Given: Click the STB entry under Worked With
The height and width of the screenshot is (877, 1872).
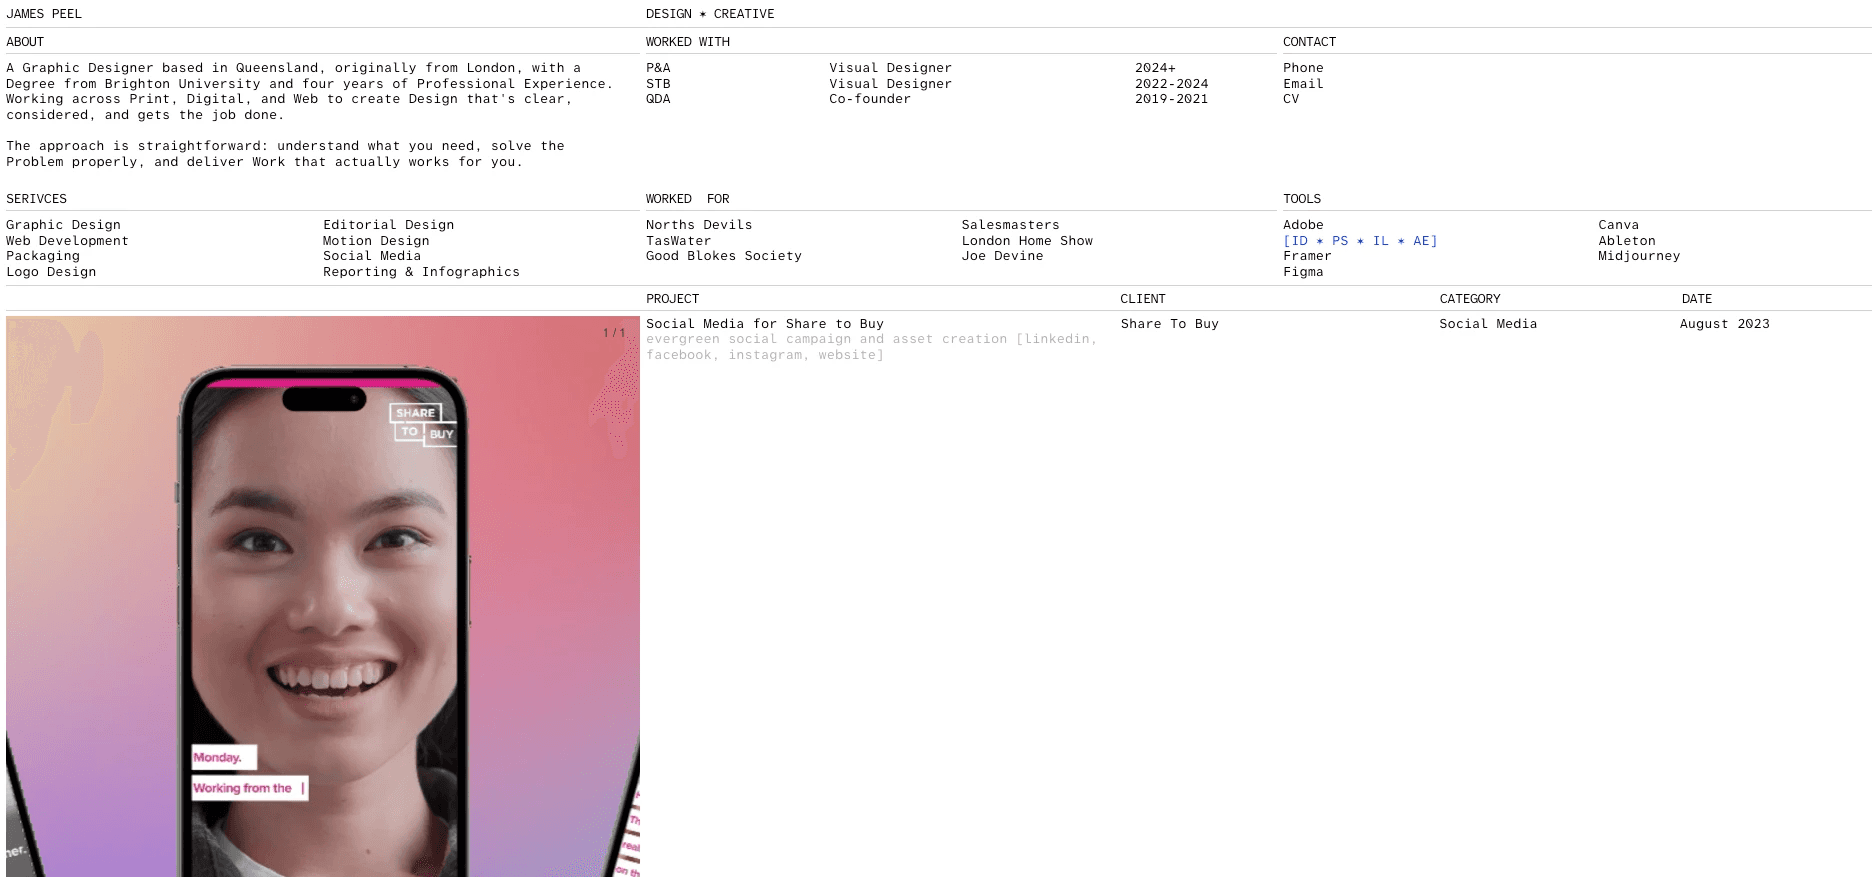Looking at the screenshot, I should tap(658, 84).
